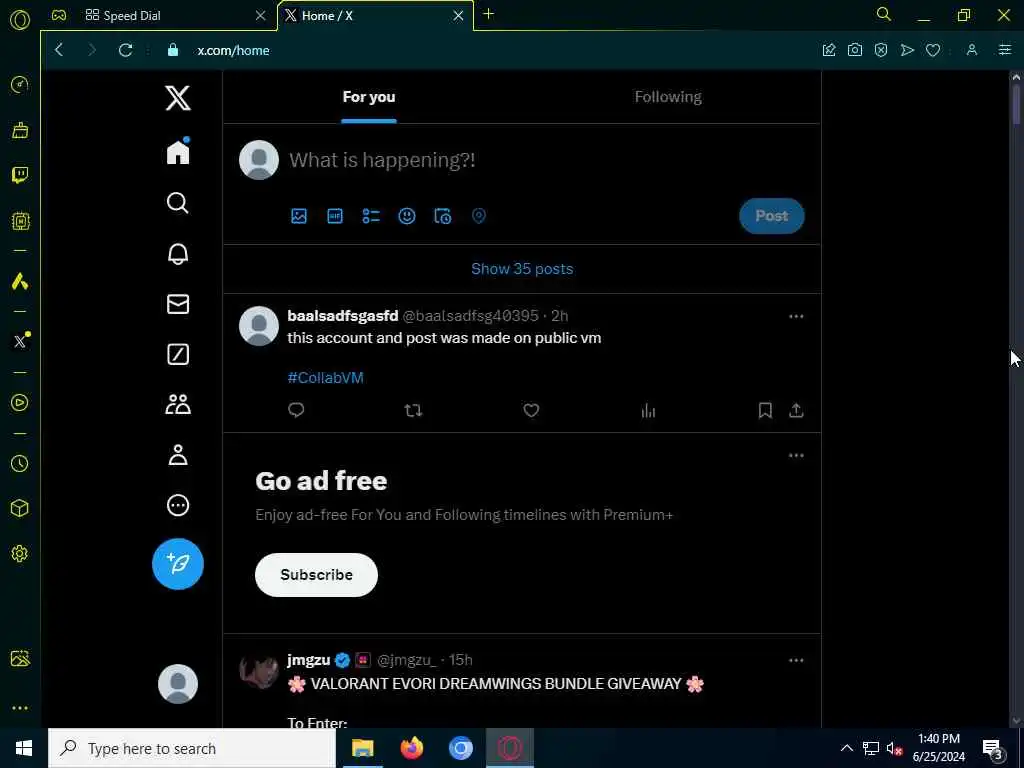Open tab search magnifier icon
Viewport: 1024px width, 768px height.
(883, 14)
